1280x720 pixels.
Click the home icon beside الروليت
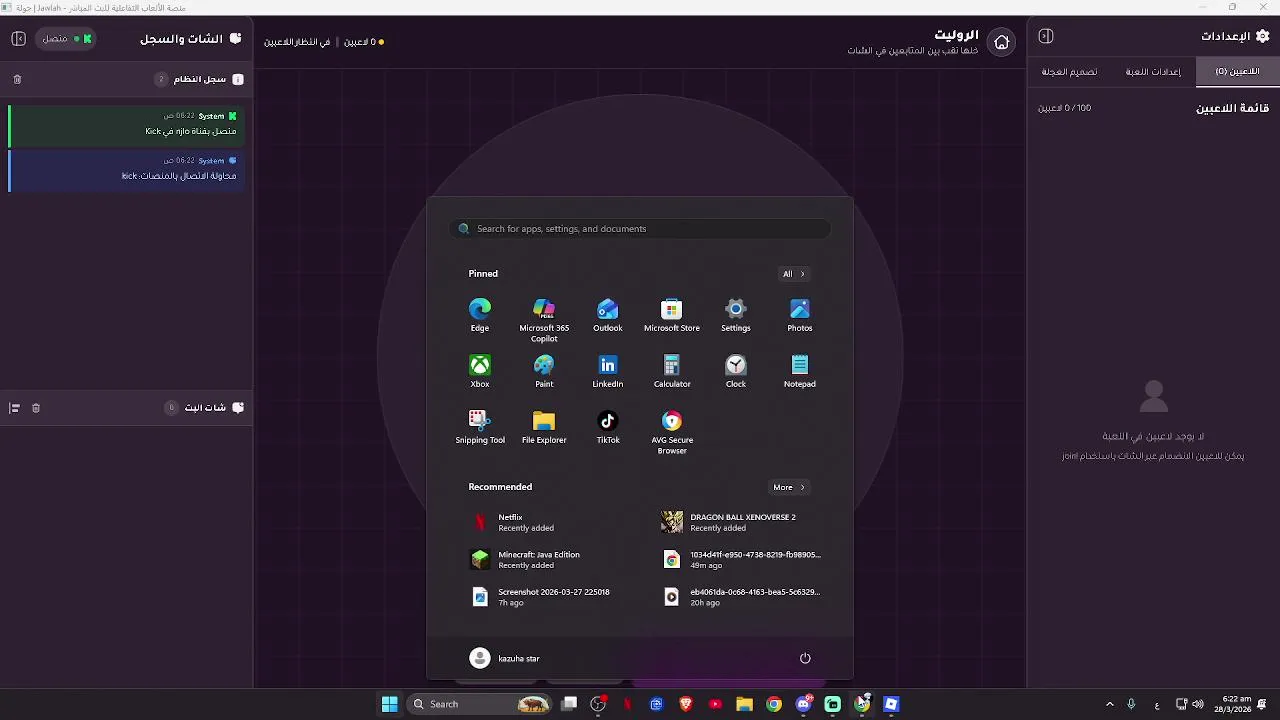coord(1002,42)
